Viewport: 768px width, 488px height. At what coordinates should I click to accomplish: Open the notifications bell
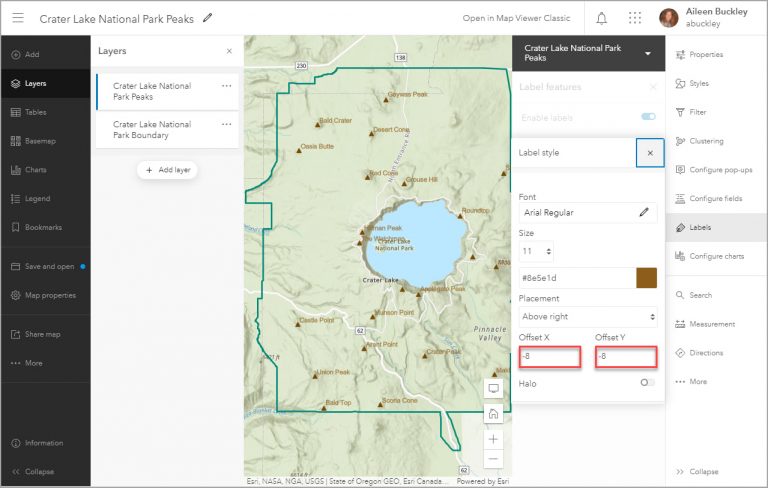coord(601,18)
